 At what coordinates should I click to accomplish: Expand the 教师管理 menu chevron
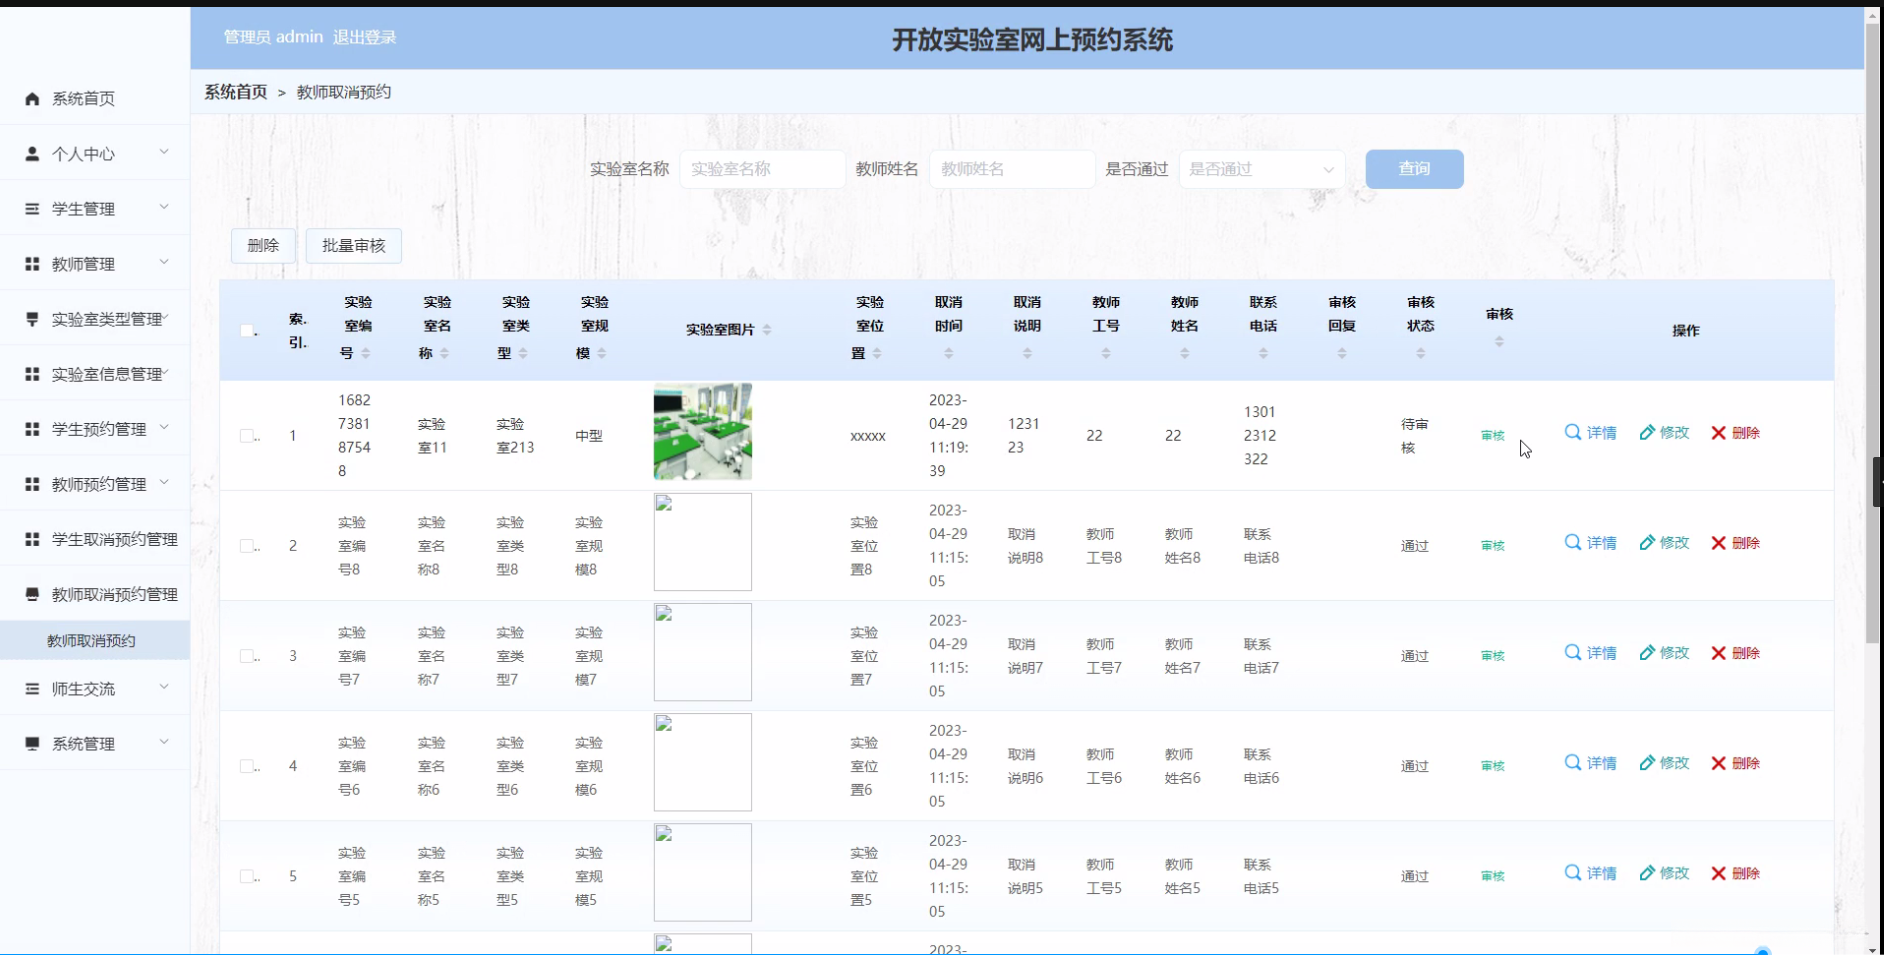click(164, 262)
